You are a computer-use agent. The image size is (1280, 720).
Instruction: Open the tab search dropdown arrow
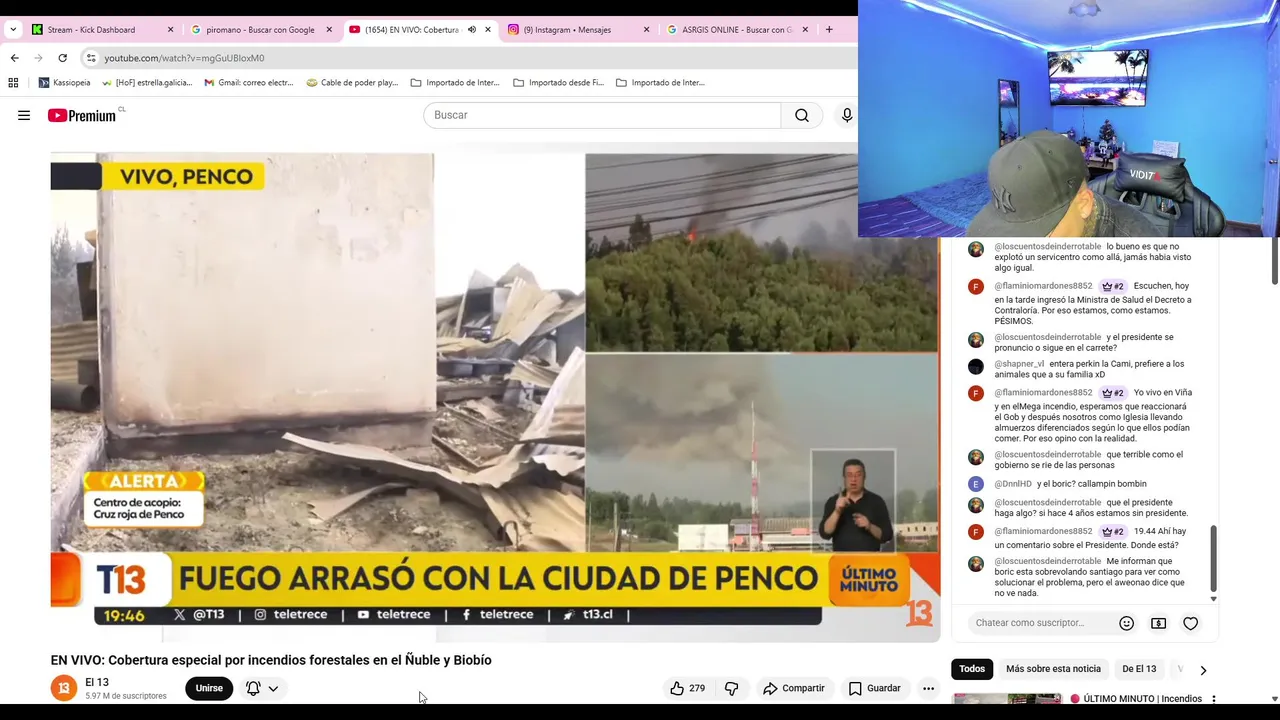(x=13, y=30)
